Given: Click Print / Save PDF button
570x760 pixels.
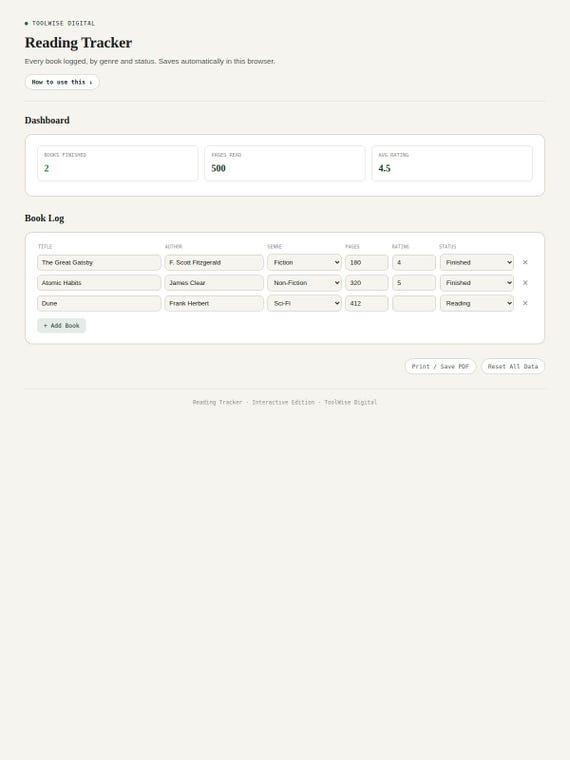Looking at the screenshot, I should [x=441, y=366].
